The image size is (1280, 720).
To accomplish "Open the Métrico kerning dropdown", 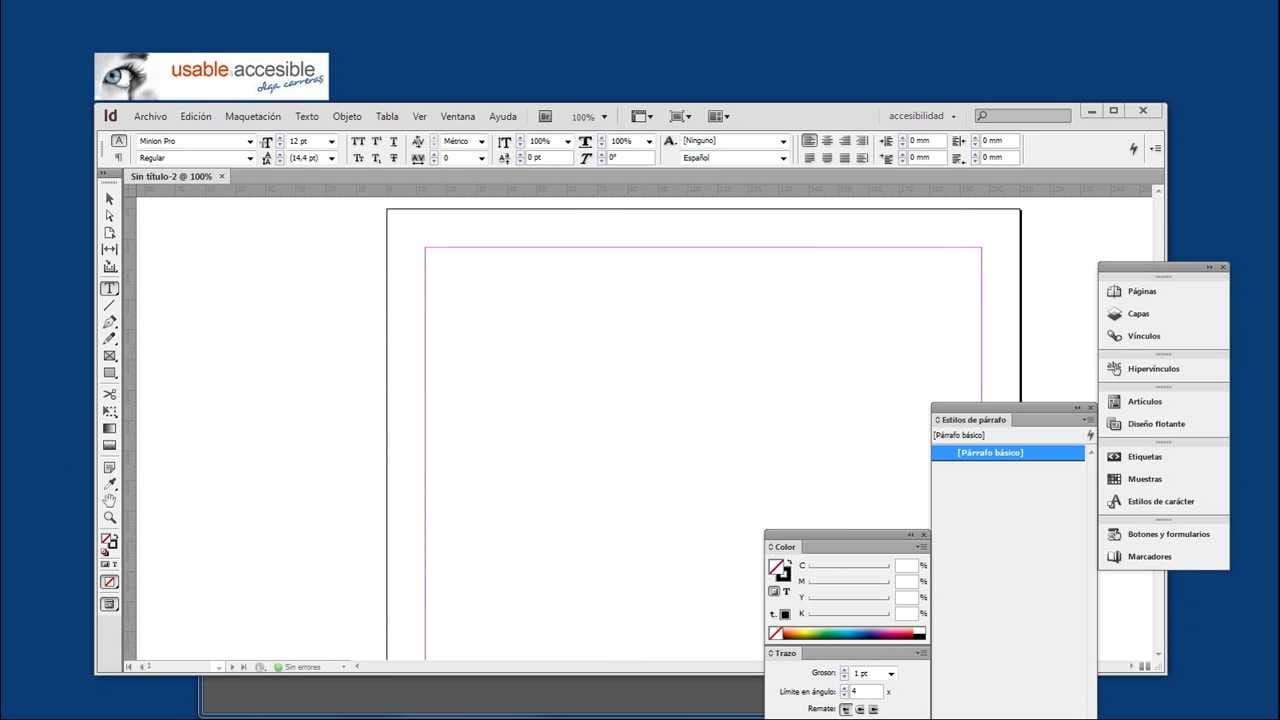I will pyautogui.click(x=481, y=142).
